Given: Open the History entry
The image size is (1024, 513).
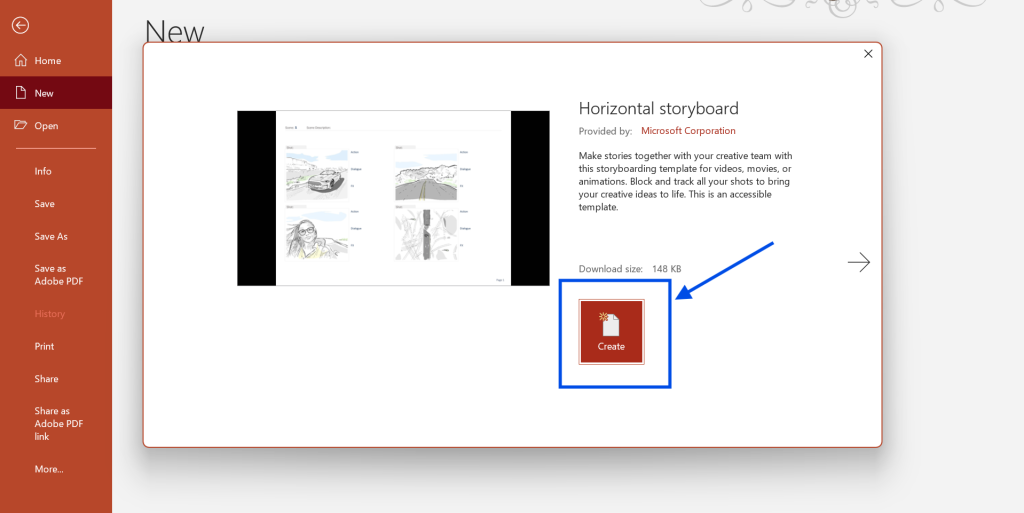Looking at the screenshot, I should click(x=50, y=314).
